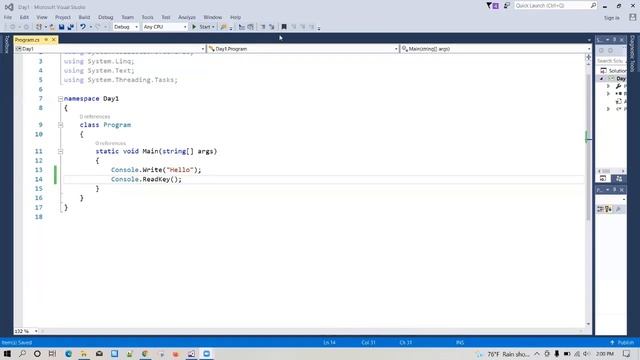Open the File menu
Screen dimensions: 640x360
tap(8, 17)
